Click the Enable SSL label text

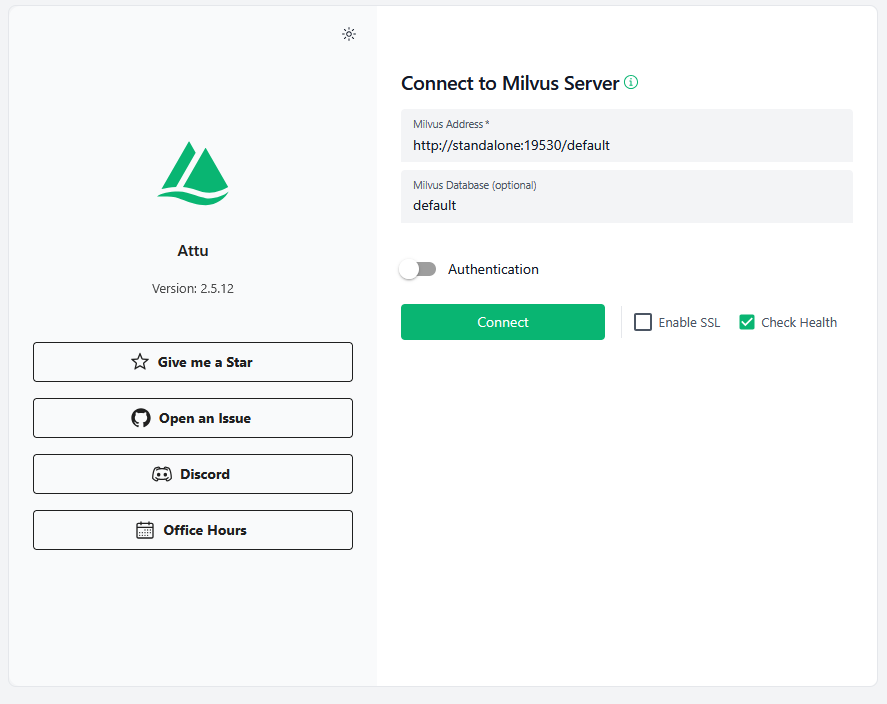689,322
